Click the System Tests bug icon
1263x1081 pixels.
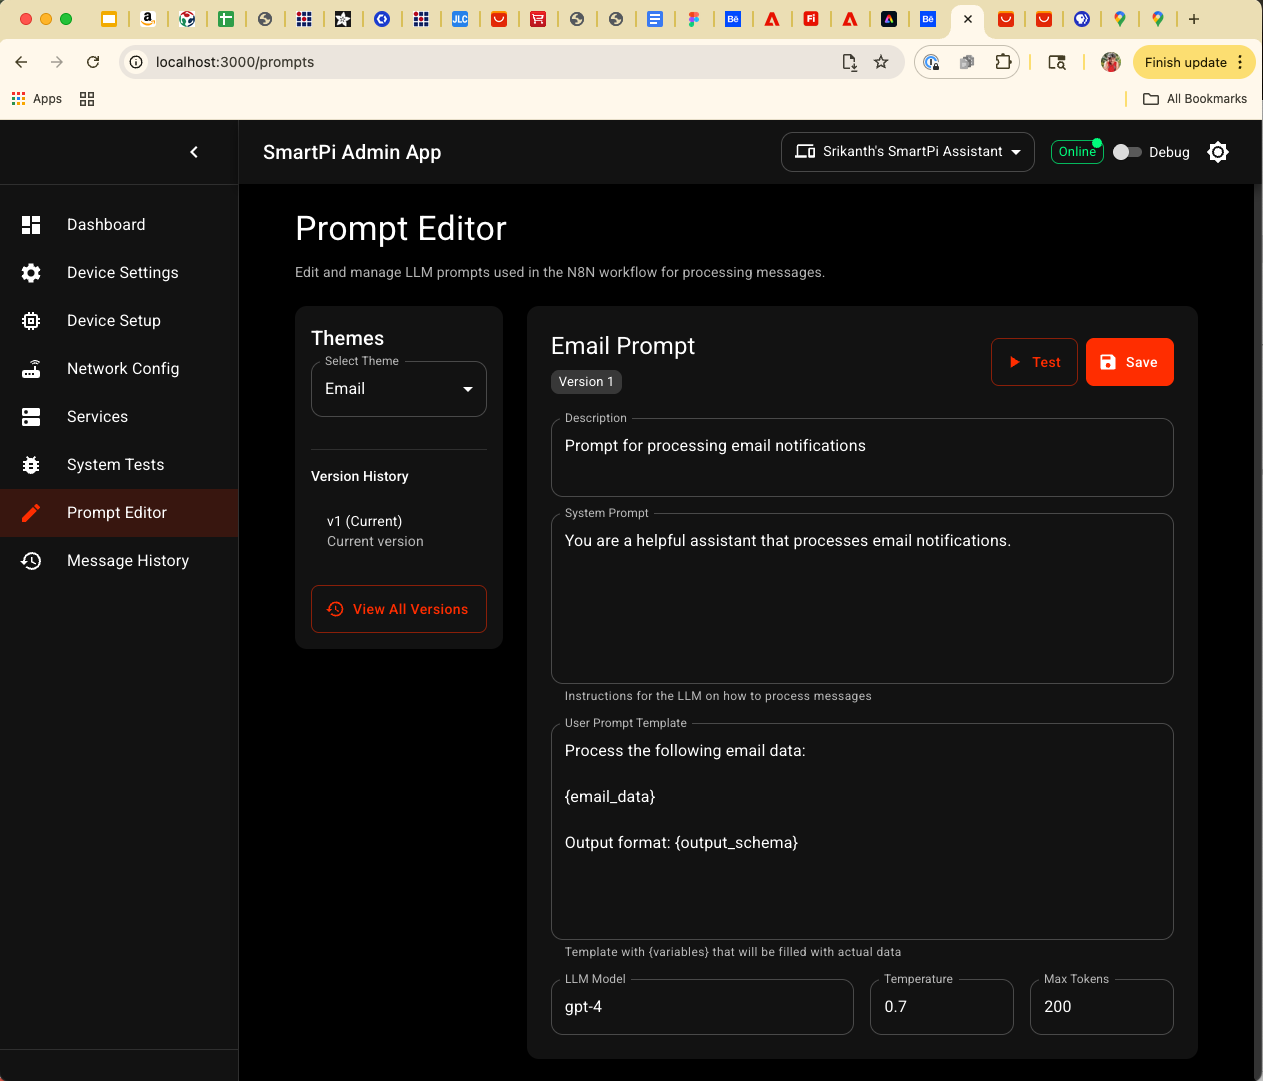[31, 464]
